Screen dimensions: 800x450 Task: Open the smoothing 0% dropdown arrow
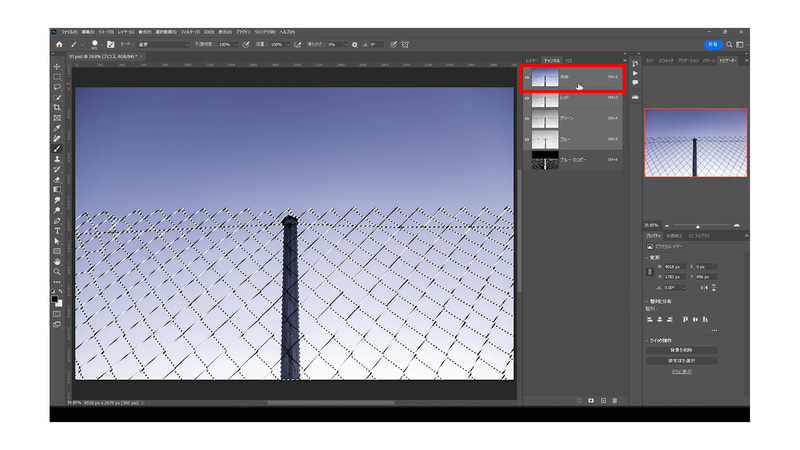pyautogui.click(x=345, y=45)
